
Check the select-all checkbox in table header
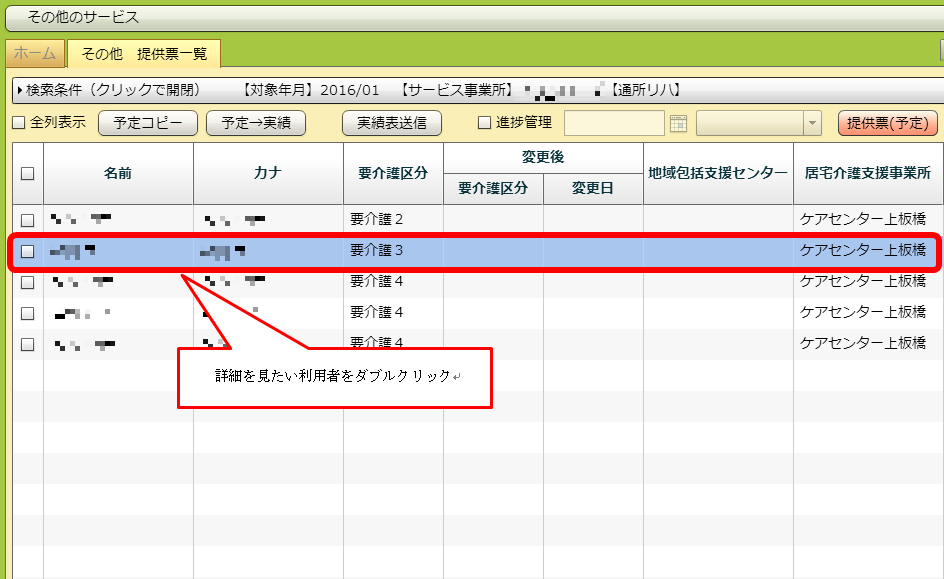click(x=28, y=173)
